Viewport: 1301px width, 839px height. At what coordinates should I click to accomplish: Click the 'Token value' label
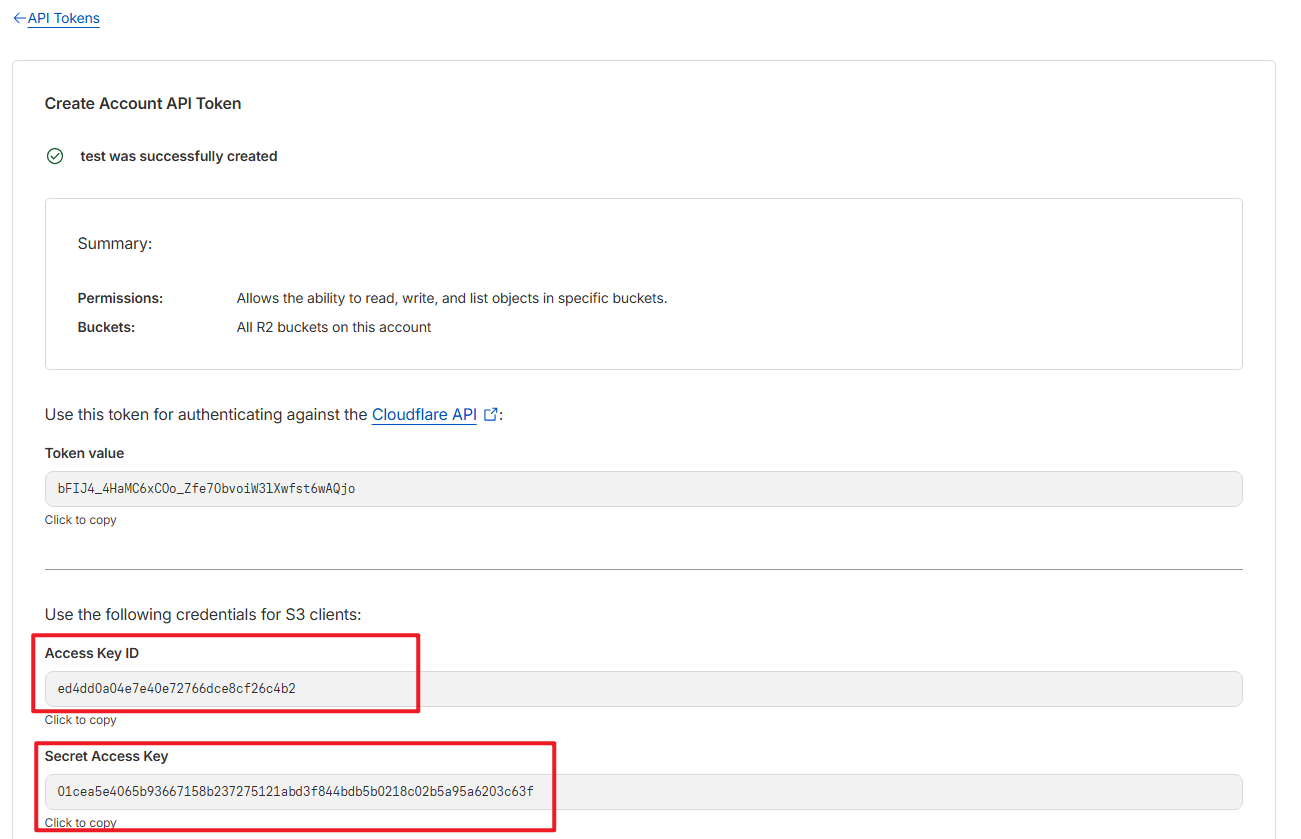click(x=84, y=453)
